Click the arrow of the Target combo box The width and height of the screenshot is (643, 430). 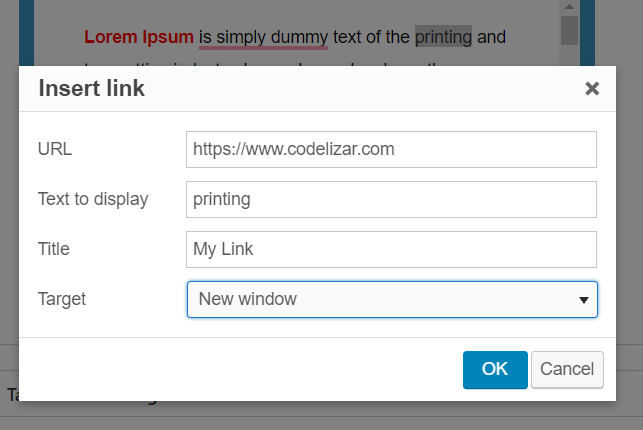[584, 300]
